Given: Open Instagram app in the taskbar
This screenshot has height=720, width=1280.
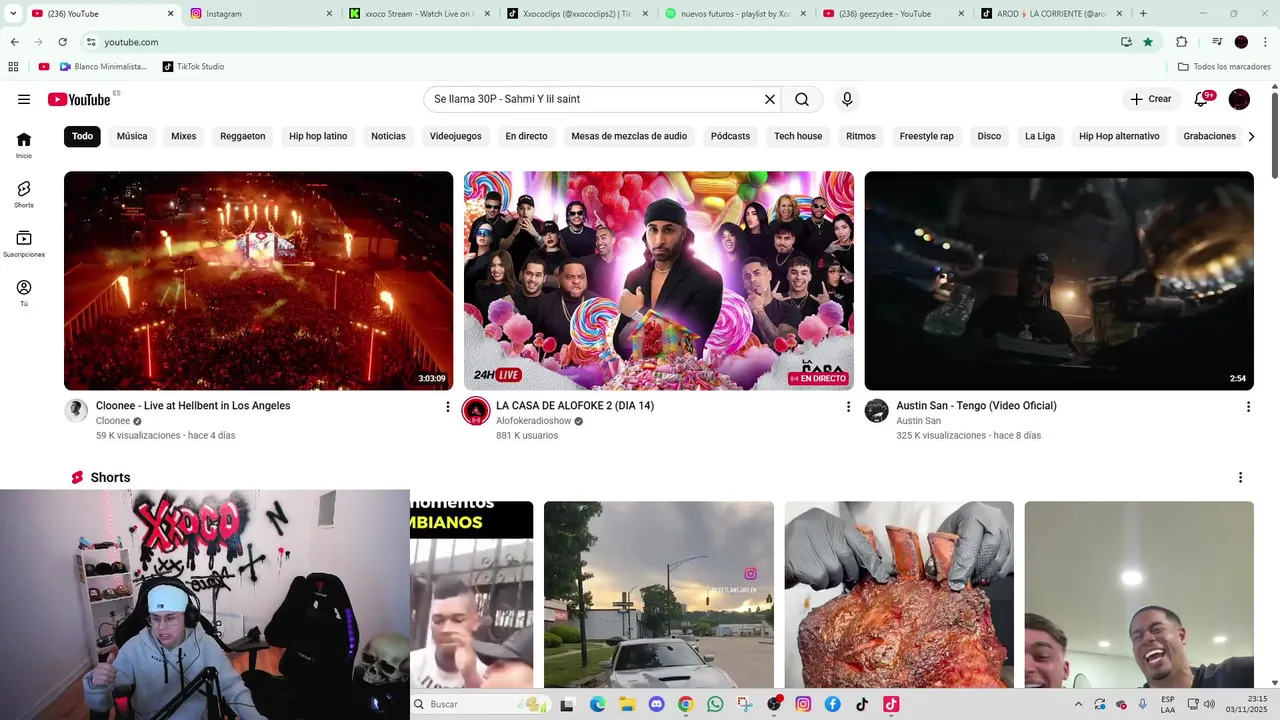Looking at the screenshot, I should (803, 704).
